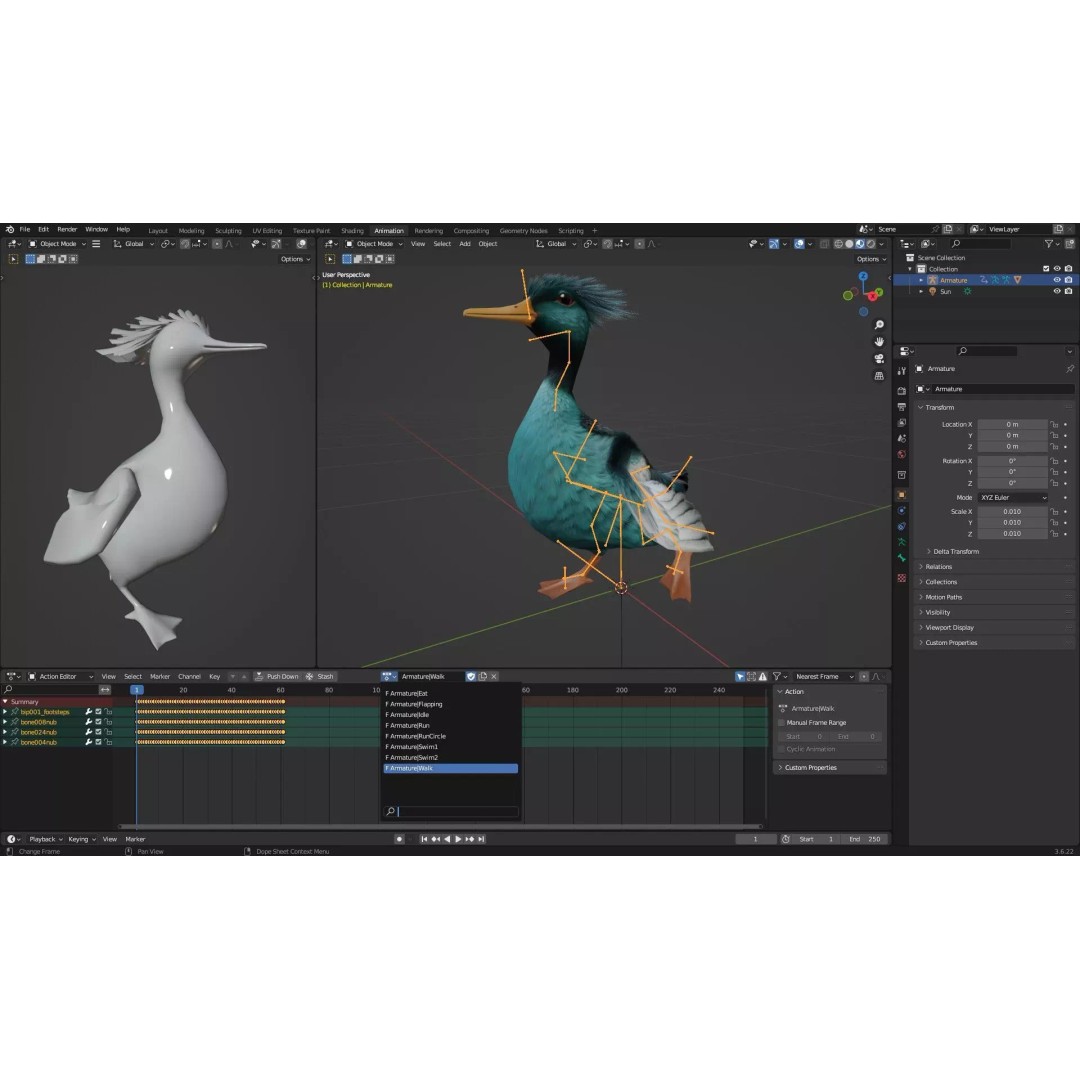Expand the Delta Transform panel
The height and width of the screenshot is (1080, 1080).
coord(954,552)
